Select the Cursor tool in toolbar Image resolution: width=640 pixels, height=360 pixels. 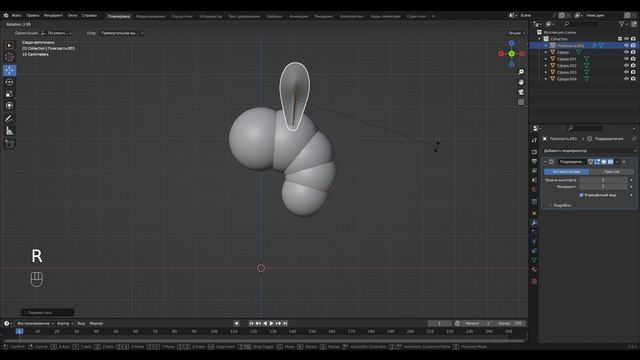pyautogui.click(x=9, y=57)
